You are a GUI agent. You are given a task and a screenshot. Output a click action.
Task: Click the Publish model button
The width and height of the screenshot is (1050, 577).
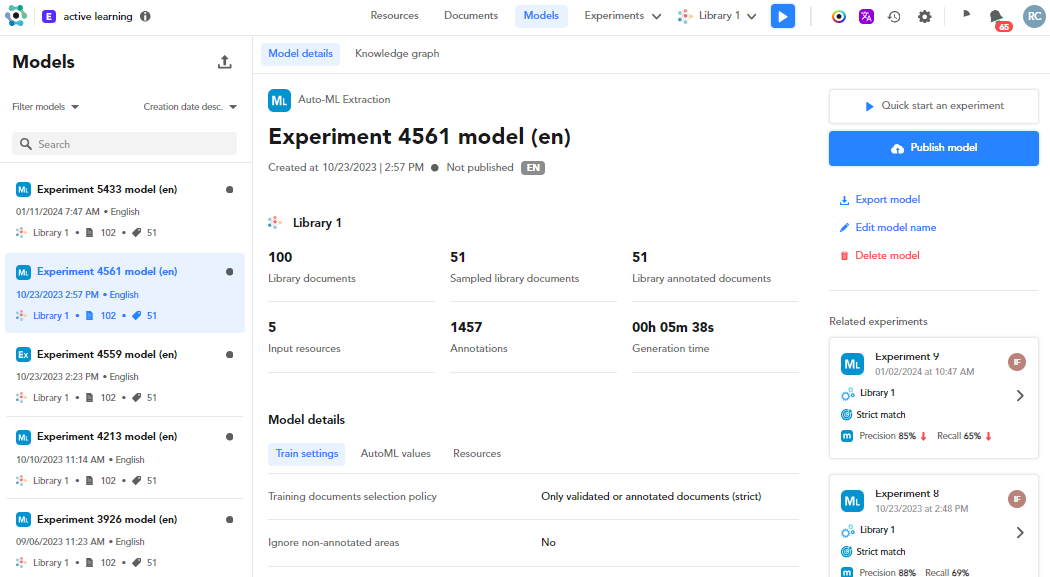pyautogui.click(x=933, y=148)
